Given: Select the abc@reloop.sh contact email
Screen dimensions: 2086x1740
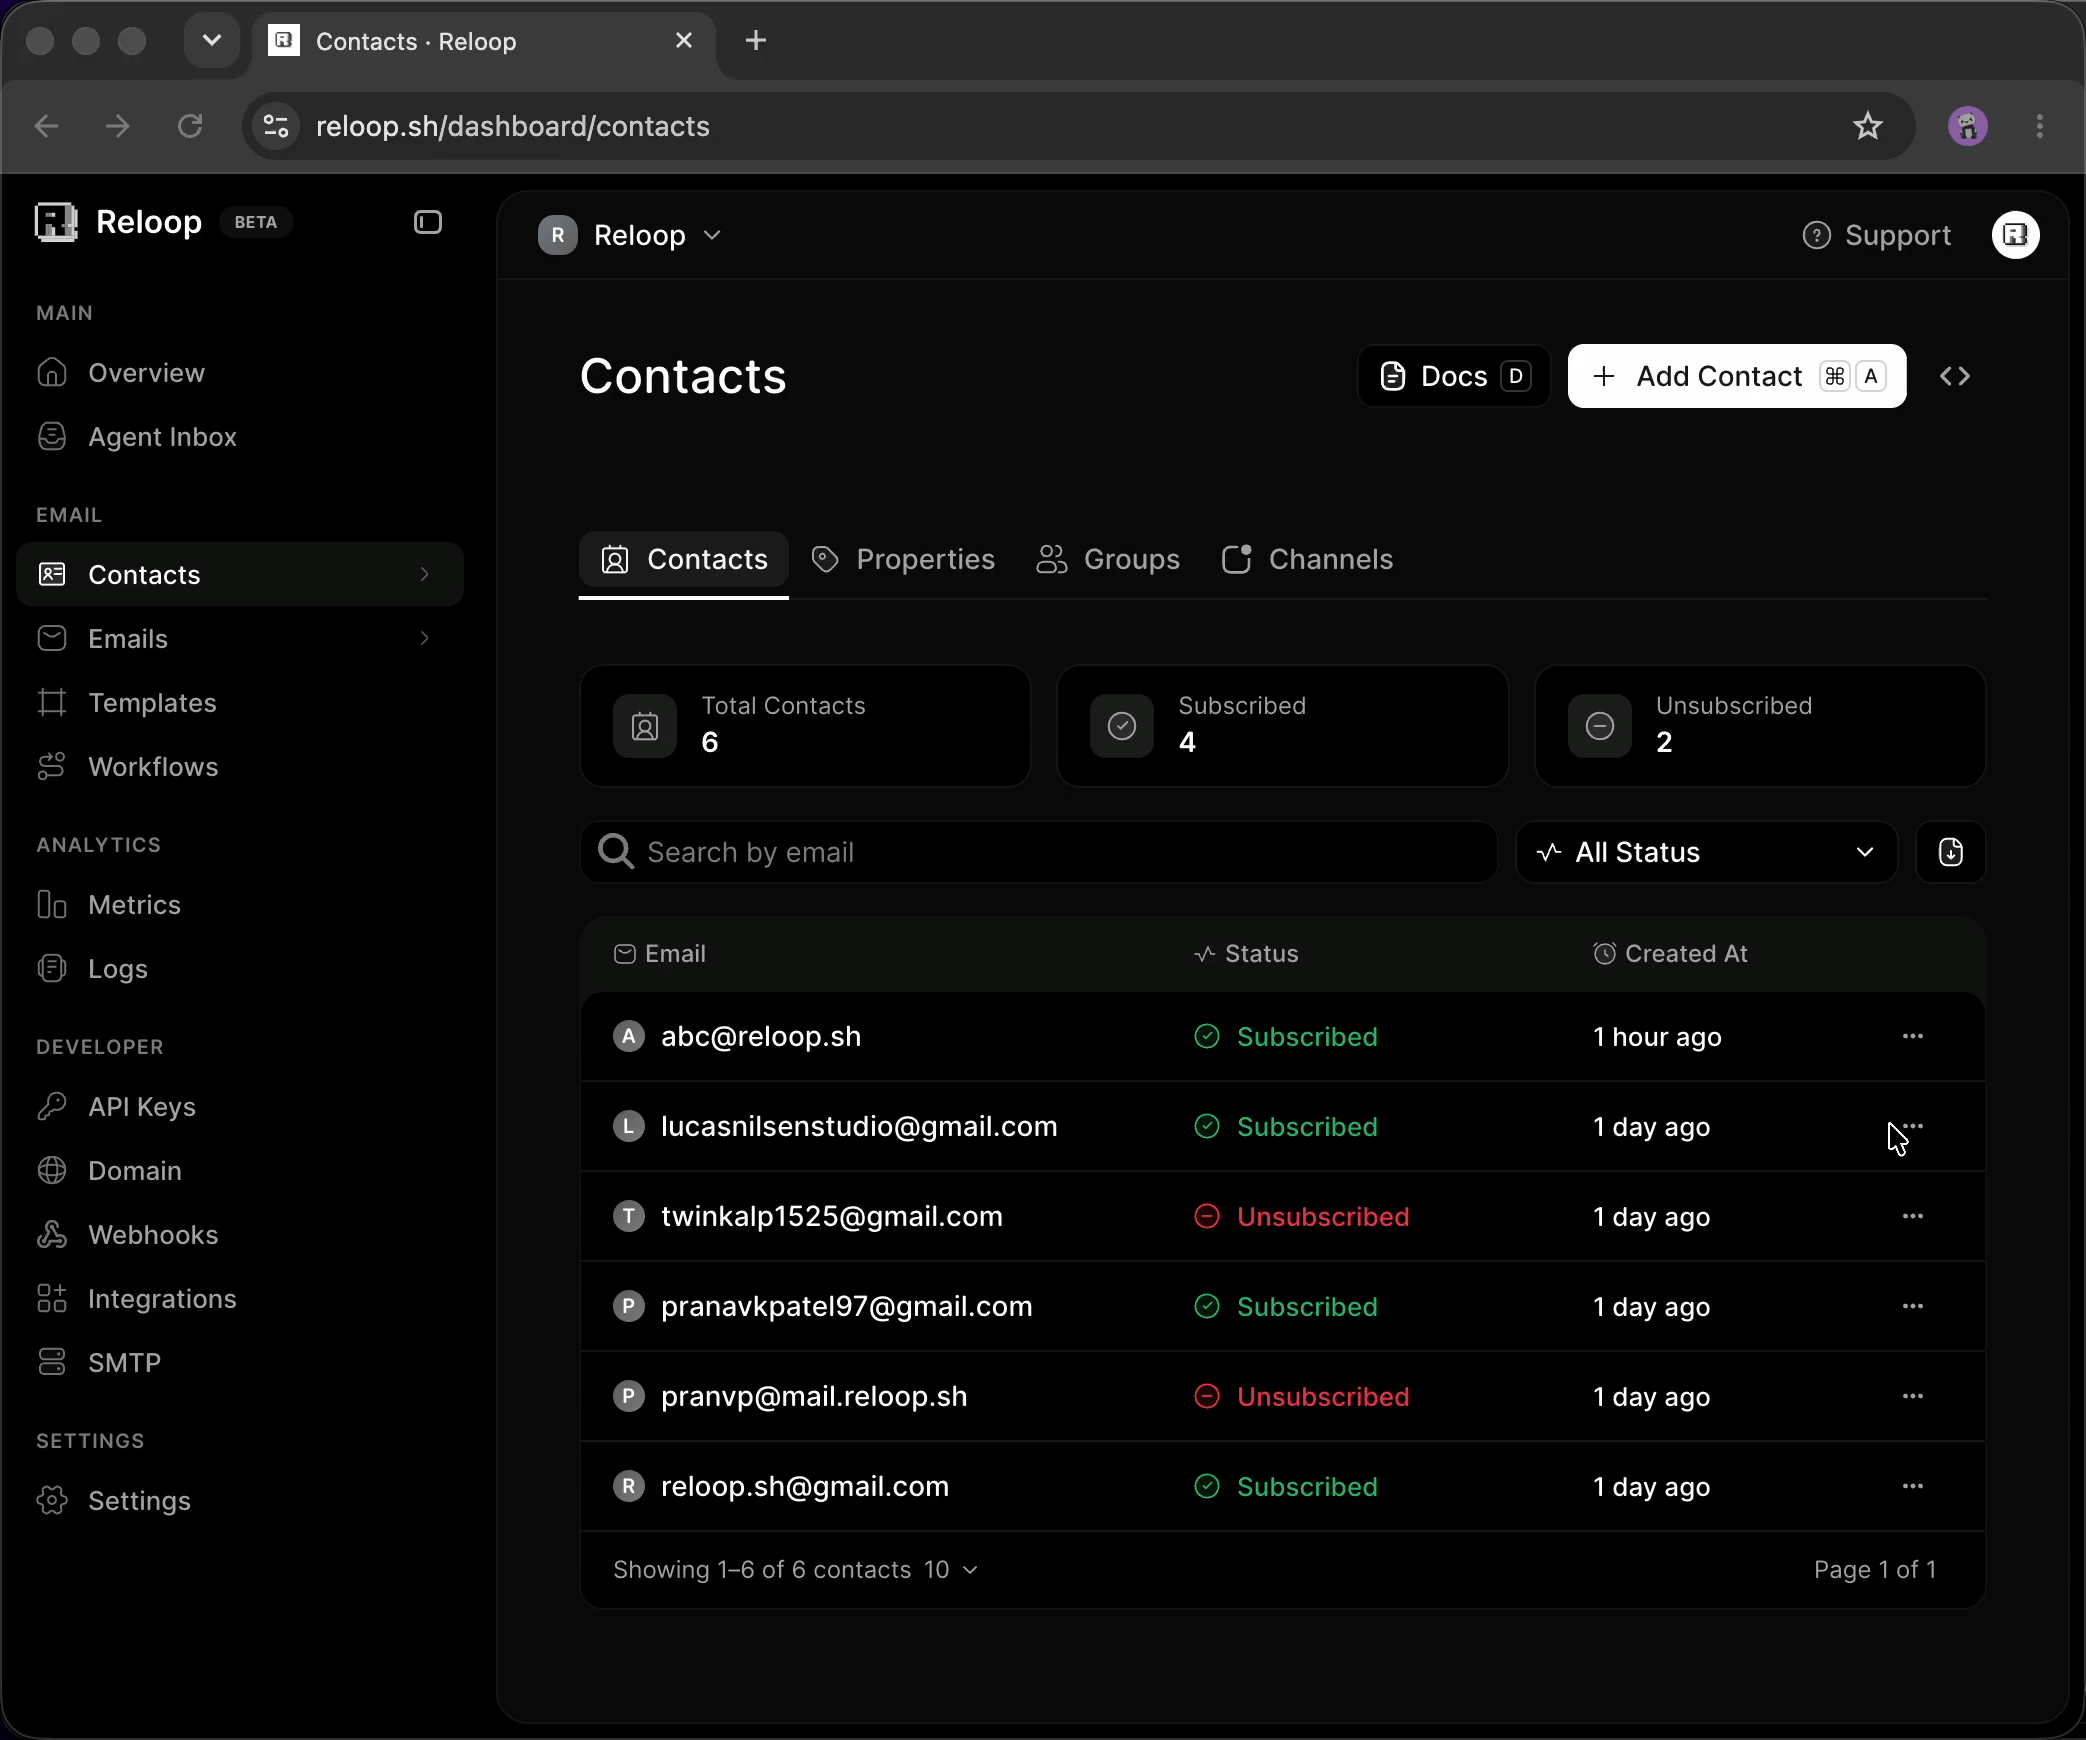Looking at the screenshot, I should 761,1036.
